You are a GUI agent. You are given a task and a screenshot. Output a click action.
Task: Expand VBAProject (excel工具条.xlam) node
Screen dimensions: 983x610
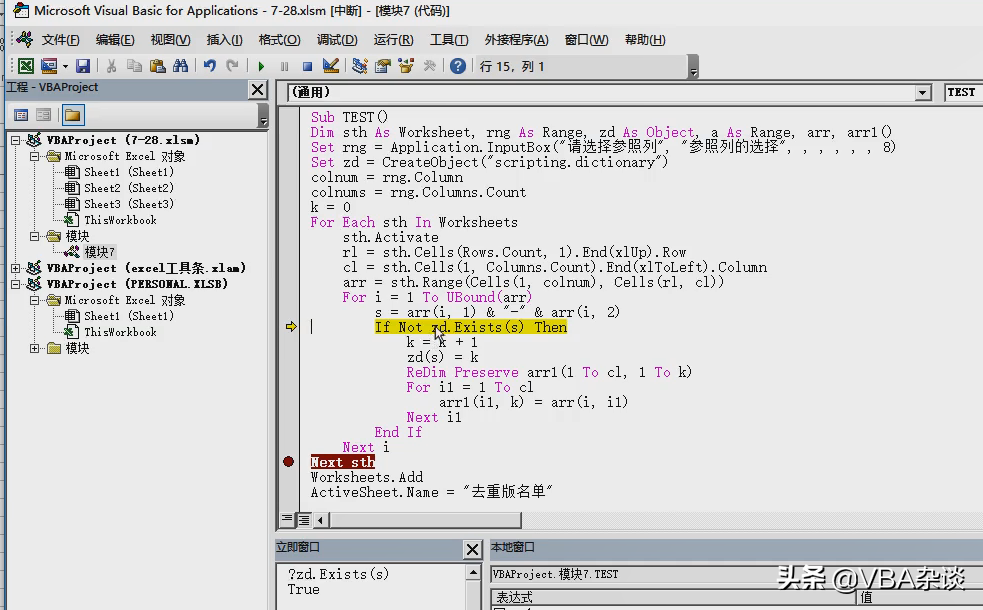pos(16,268)
